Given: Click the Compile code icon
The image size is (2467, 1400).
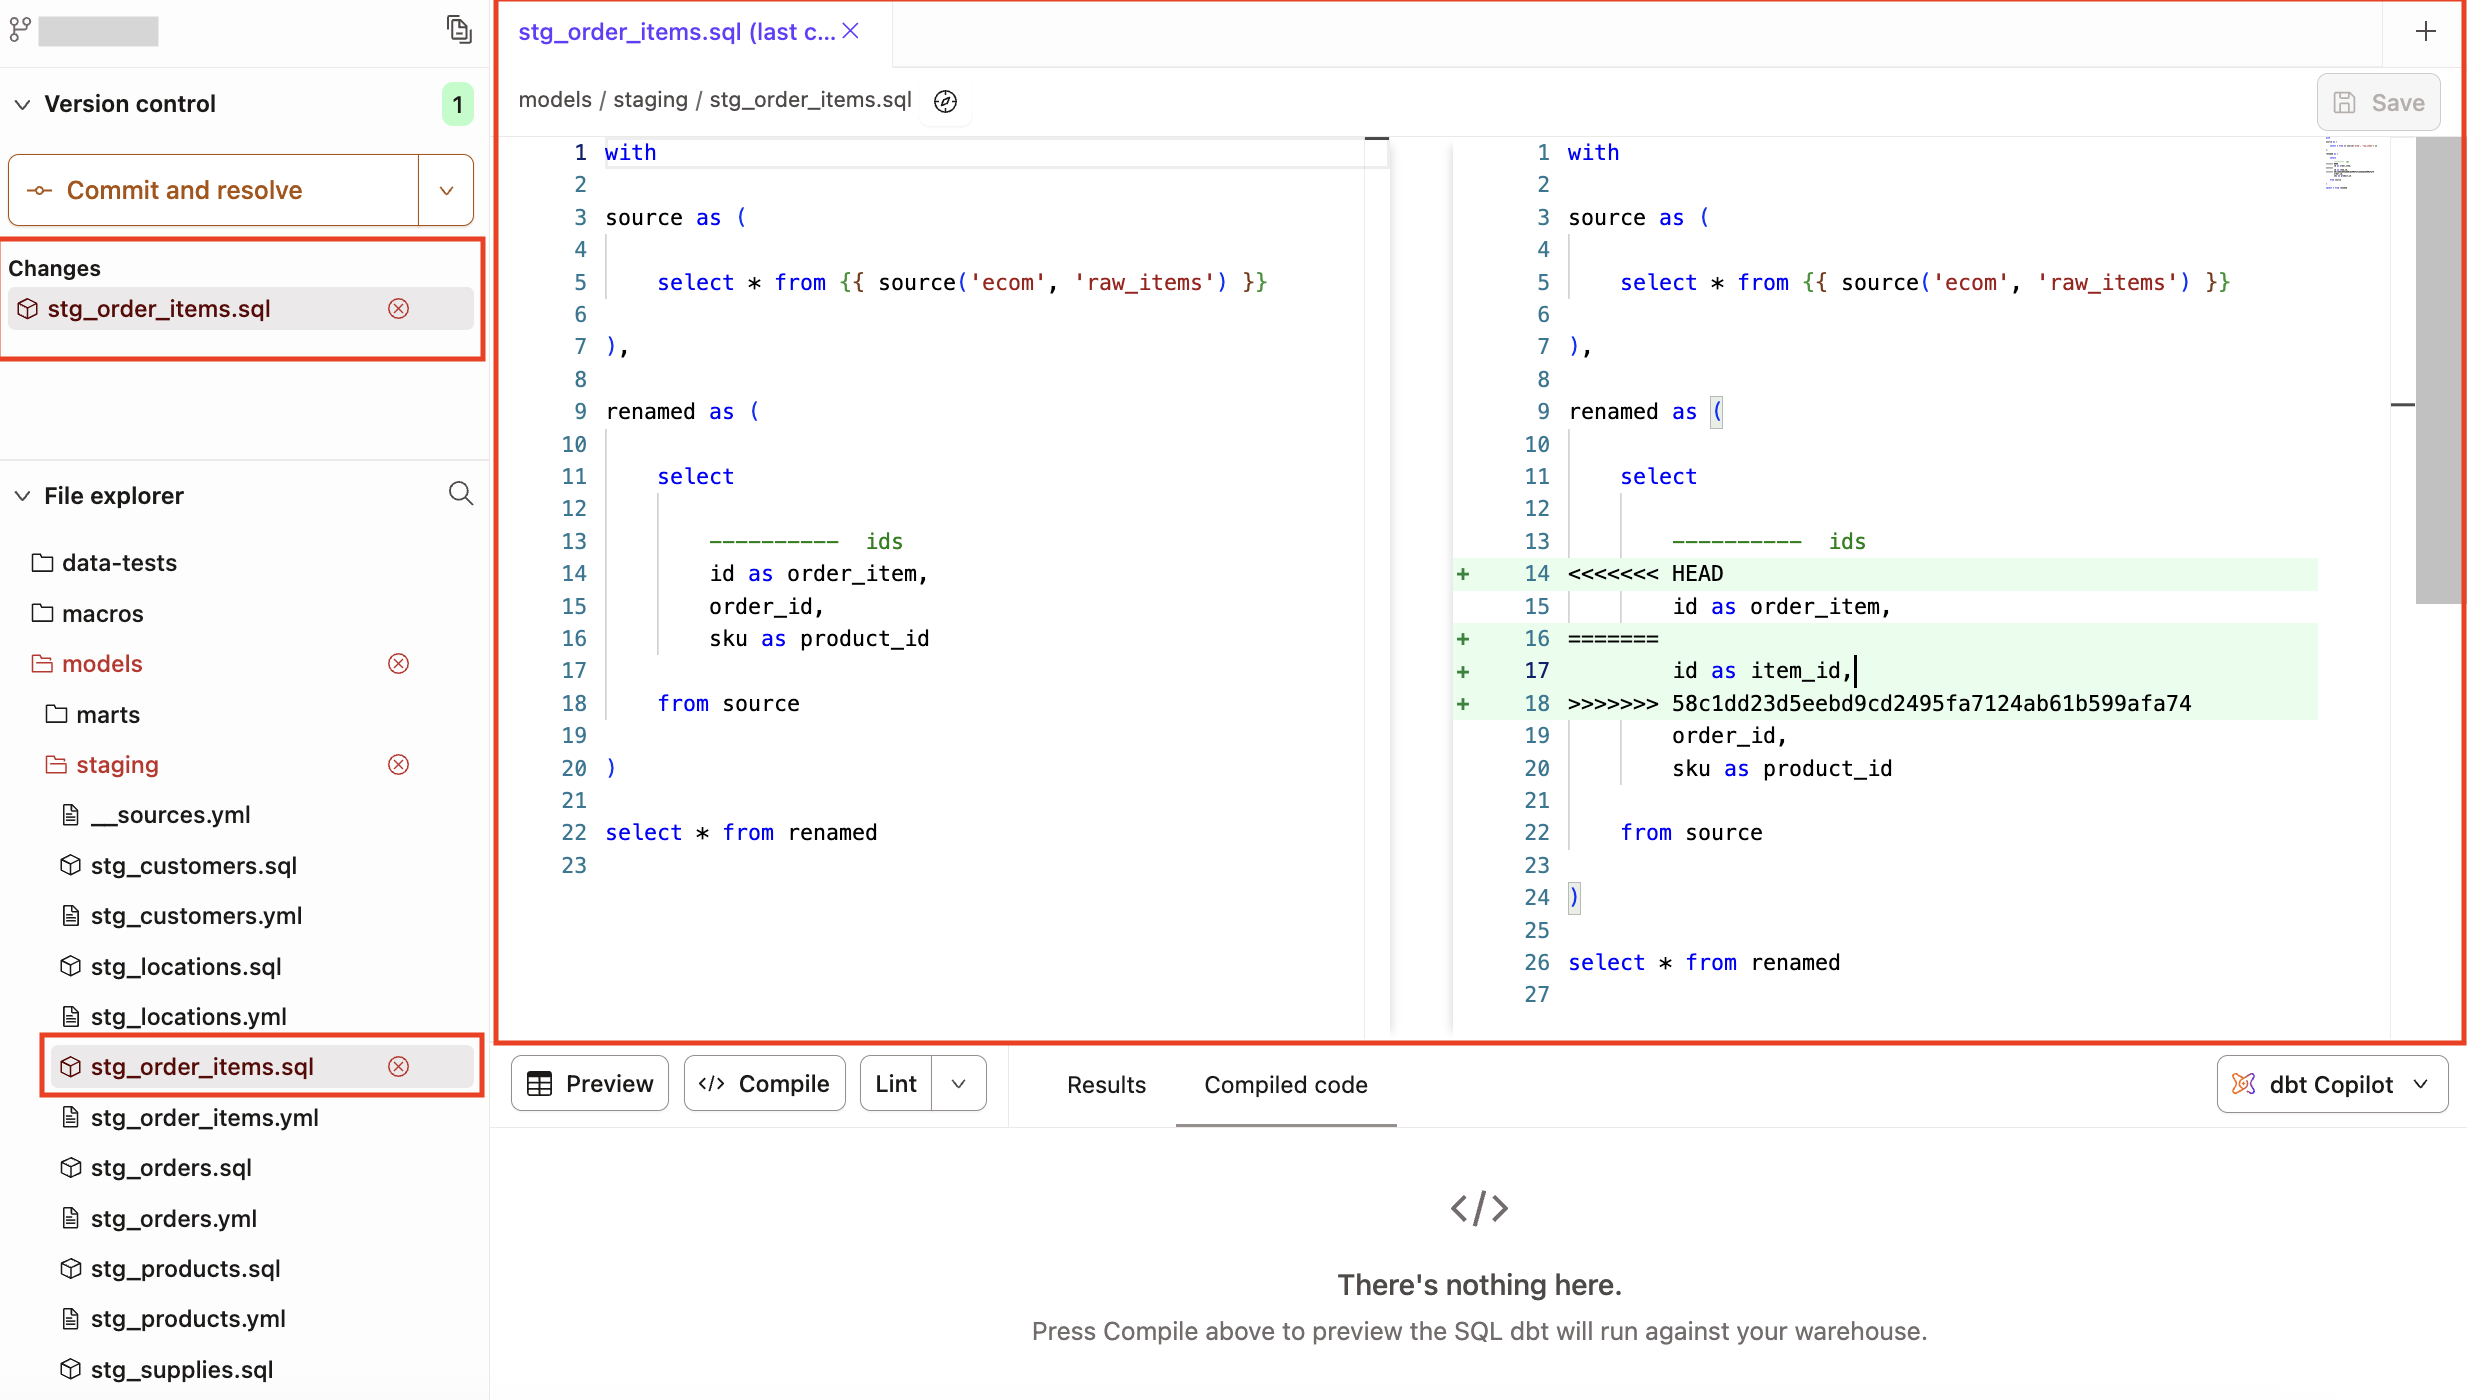Looking at the screenshot, I should pos(713,1083).
